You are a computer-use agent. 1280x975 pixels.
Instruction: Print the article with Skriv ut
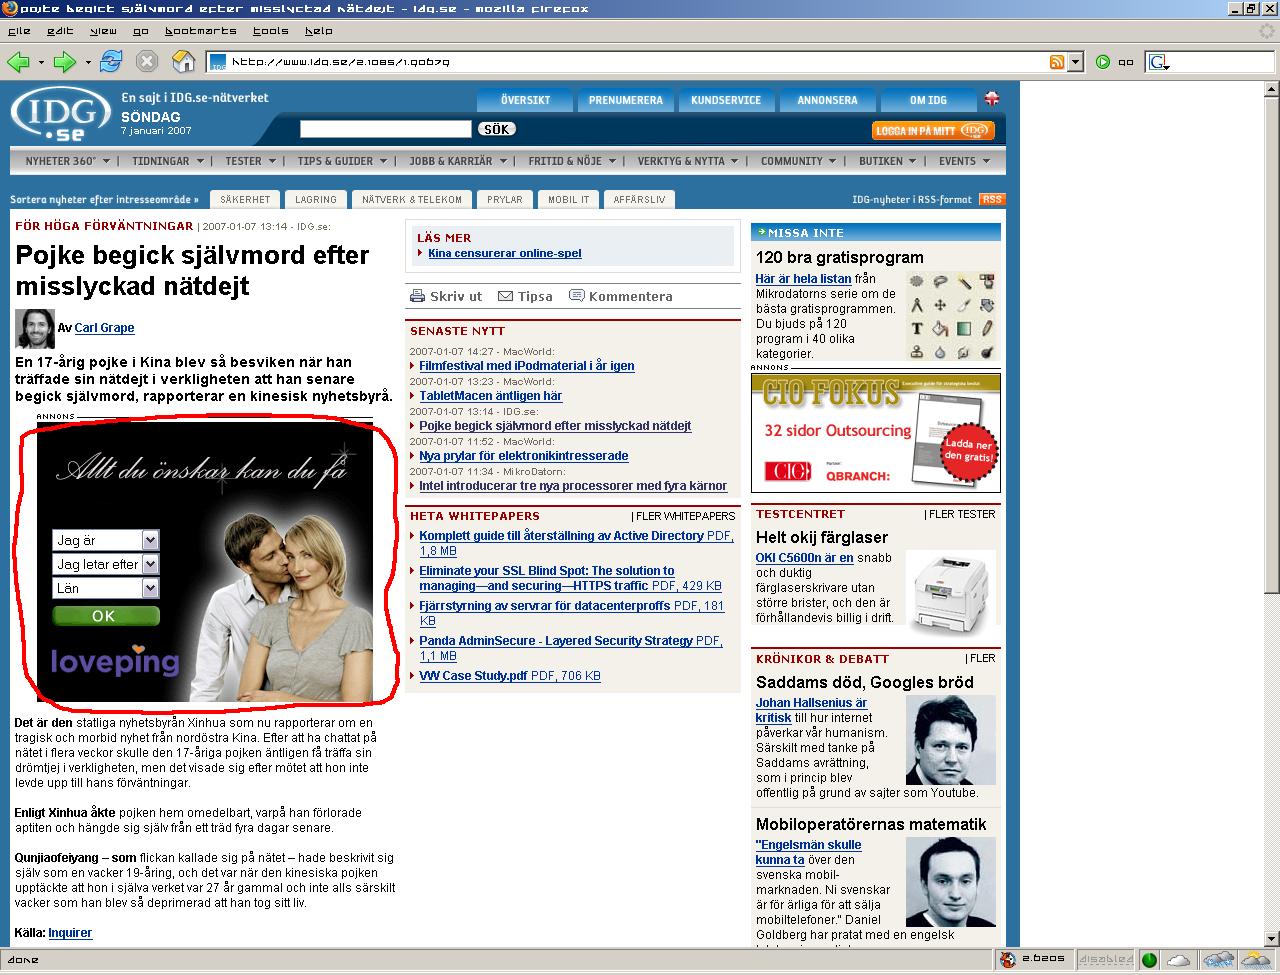[x=446, y=296]
